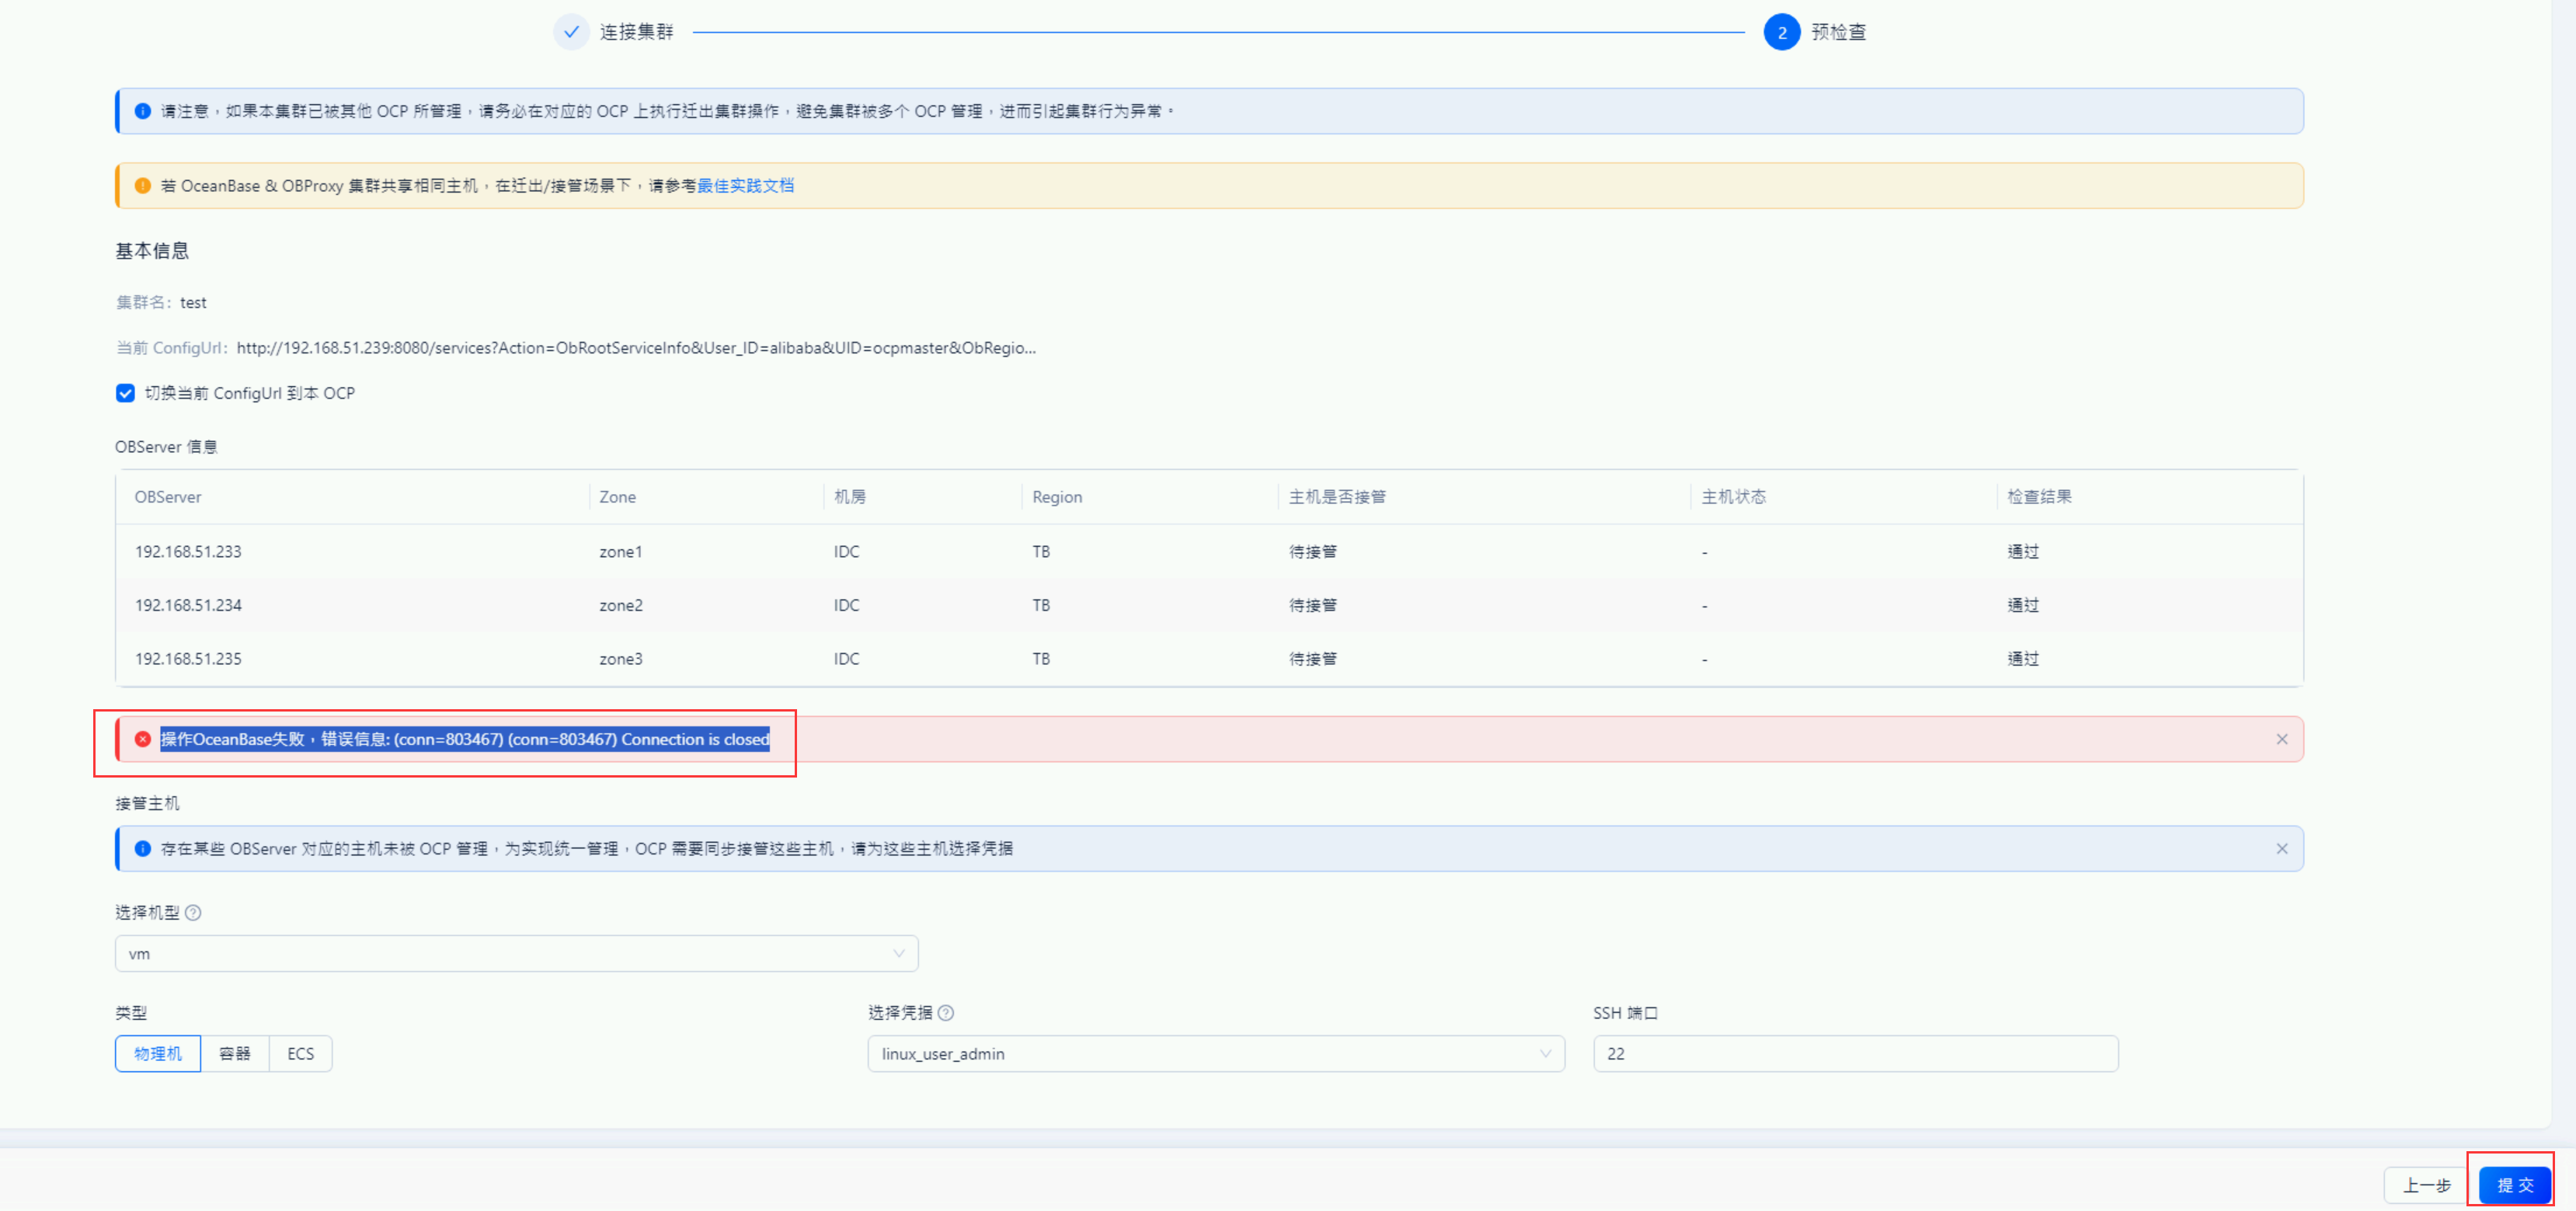The width and height of the screenshot is (2576, 1211).
Task: Click 提交 submit button
Action: (2514, 1184)
